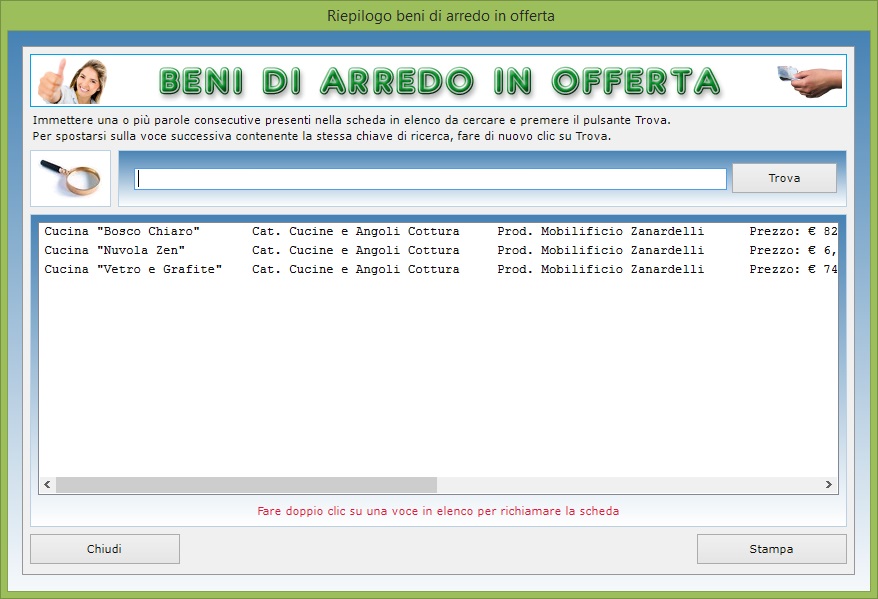Select the Cucina "Bosco Chiaro" entry

pos(122,232)
